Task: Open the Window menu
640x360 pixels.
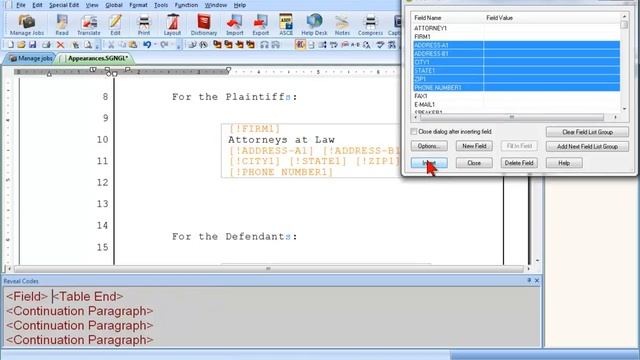Action: tap(216, 5)
